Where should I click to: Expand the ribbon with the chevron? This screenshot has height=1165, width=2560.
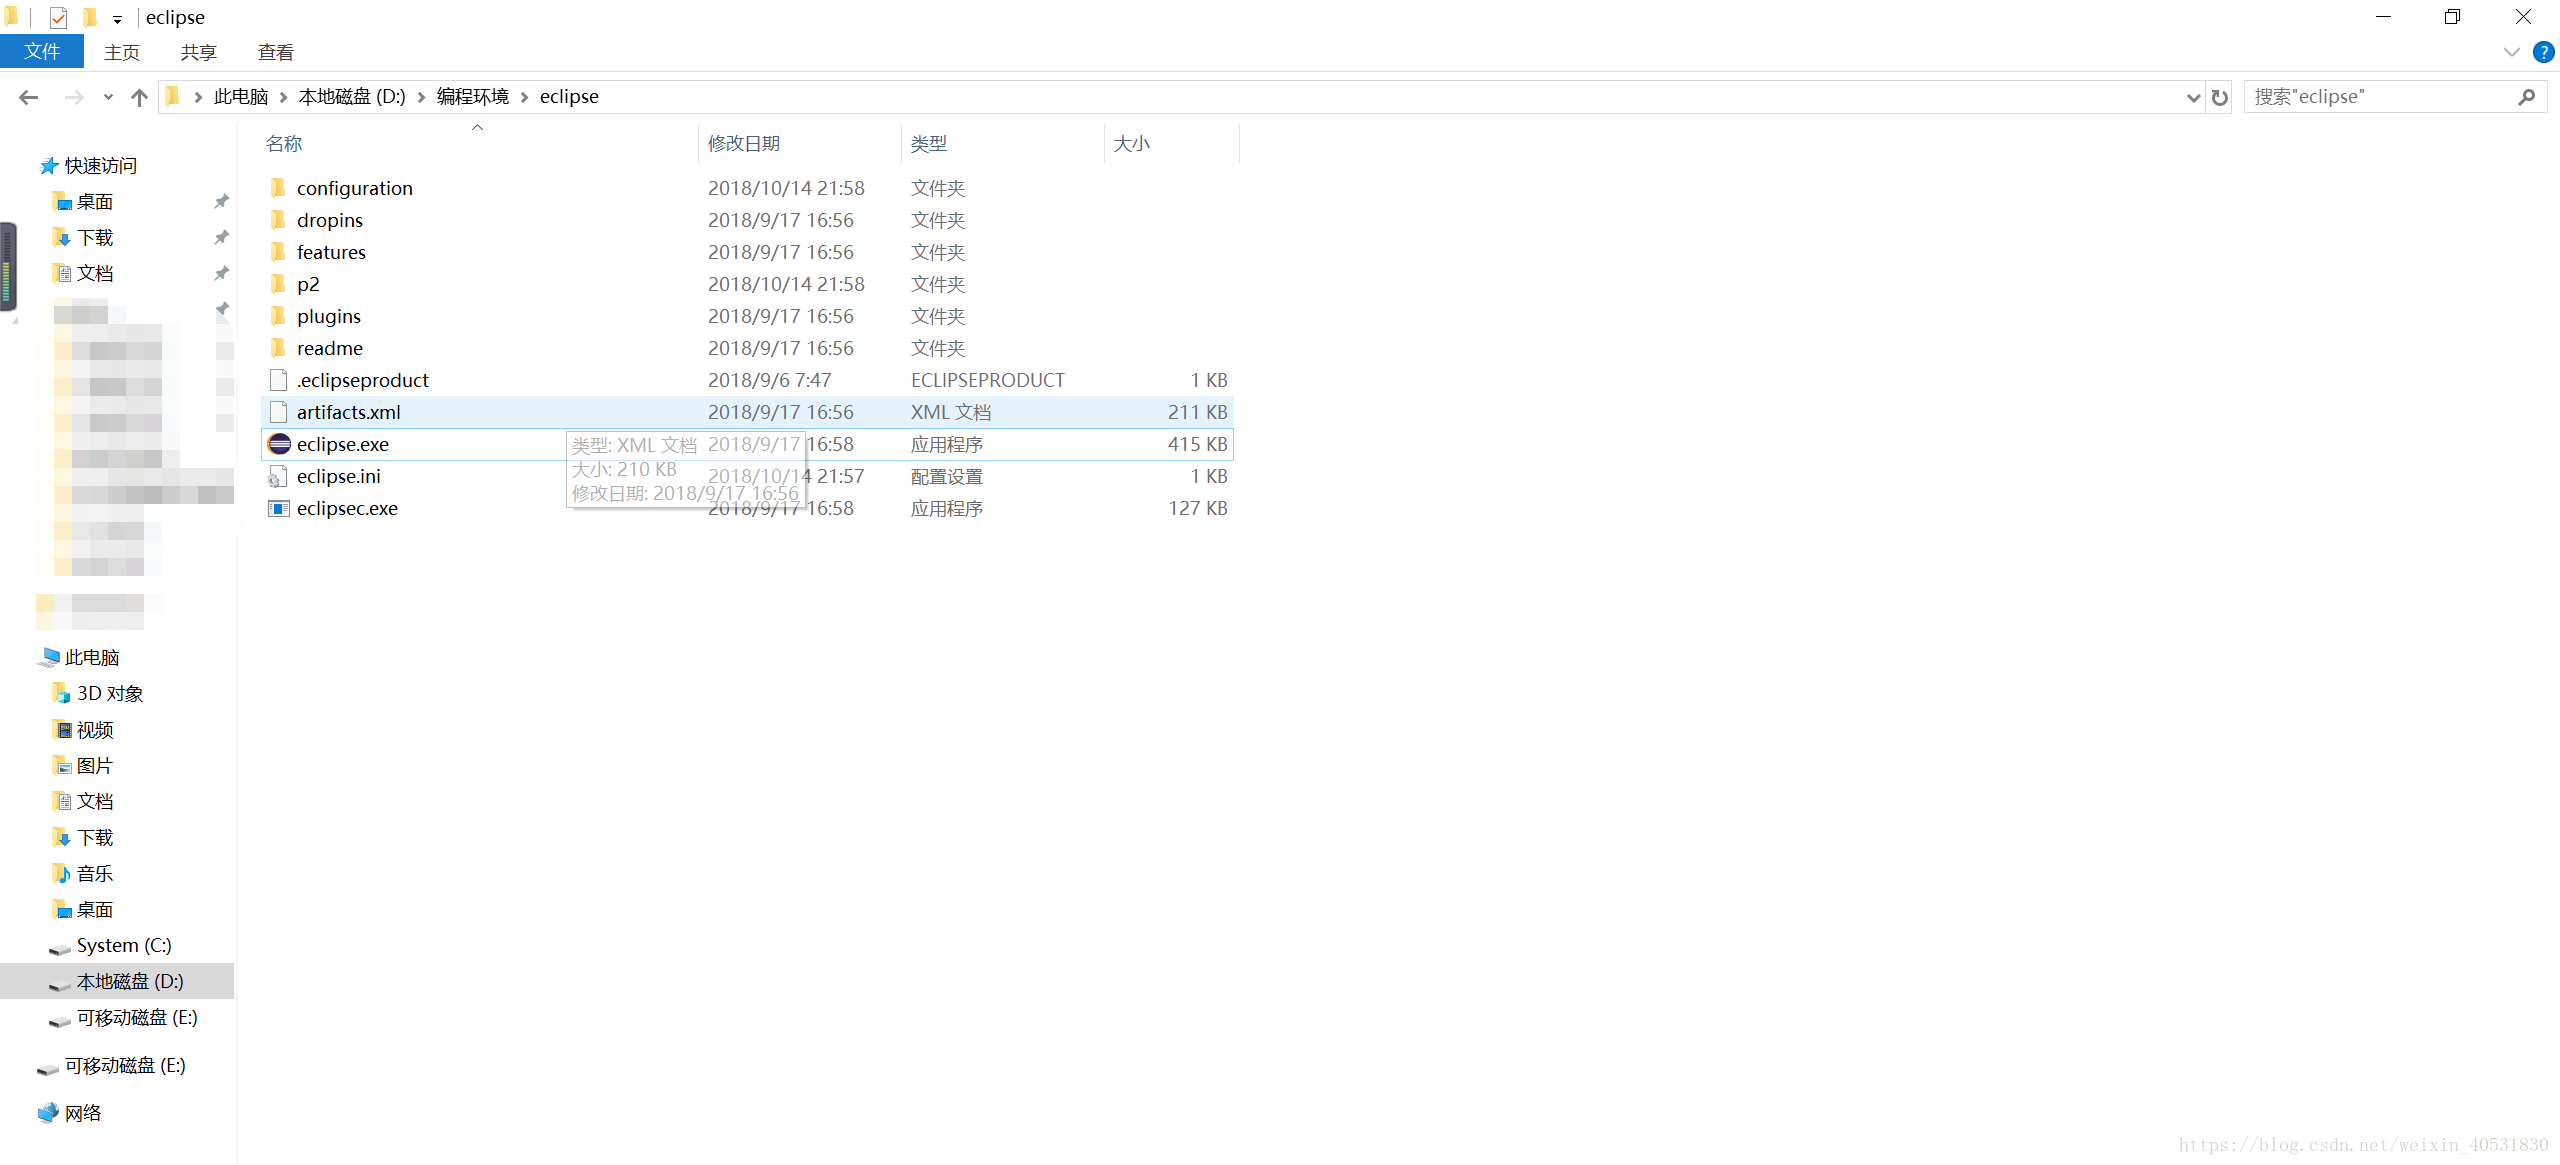pyautogui.click(x=2512, y=52)
